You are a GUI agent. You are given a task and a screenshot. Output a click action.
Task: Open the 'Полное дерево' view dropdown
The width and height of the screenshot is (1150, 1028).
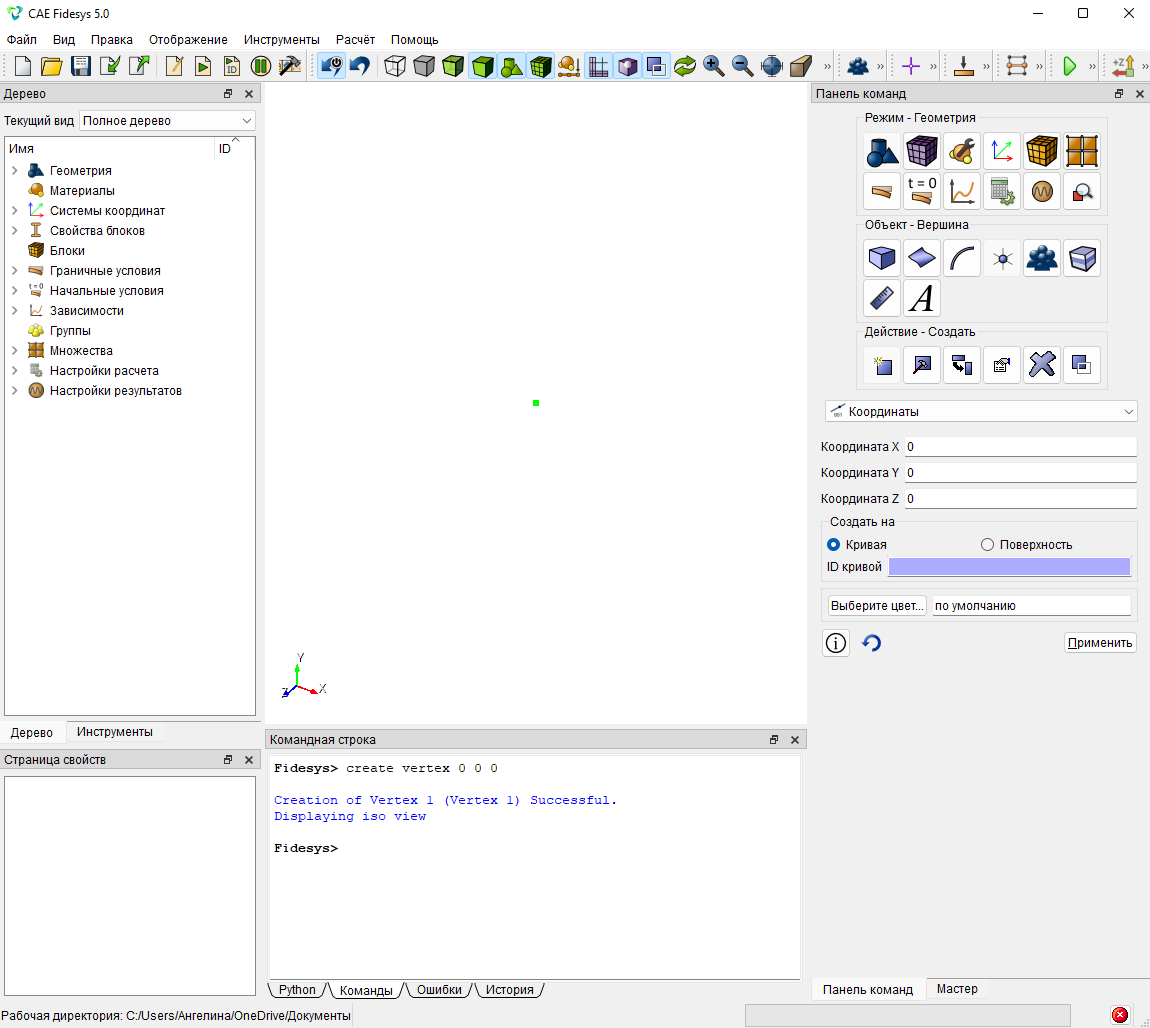tap(167, 121)
